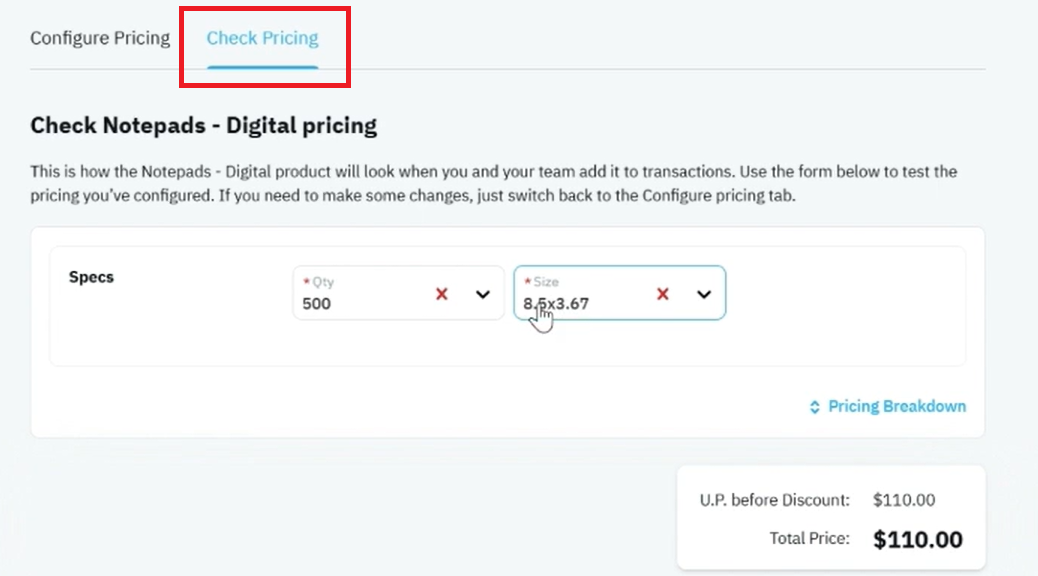Screen dimensions: 1038x576
Task: Clear the Size value with the red X
Action: pyautogui.click(x=663, y=294)
